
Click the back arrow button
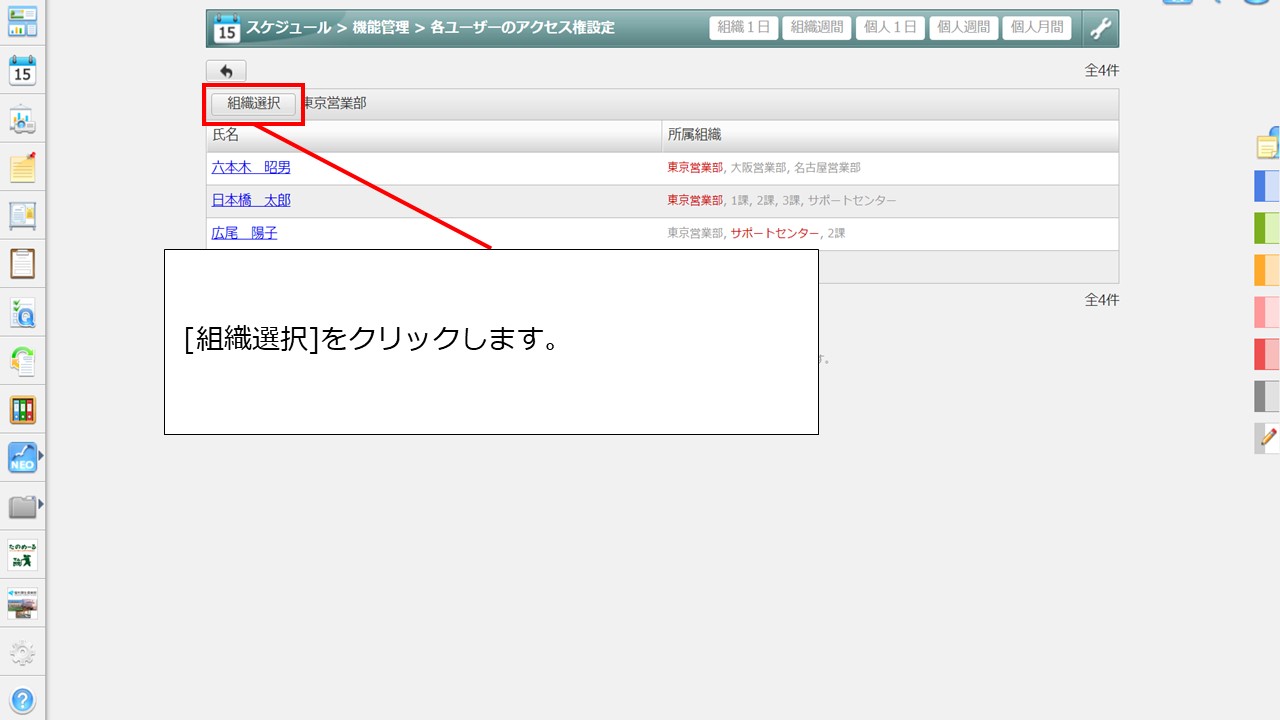pos(226,71)
